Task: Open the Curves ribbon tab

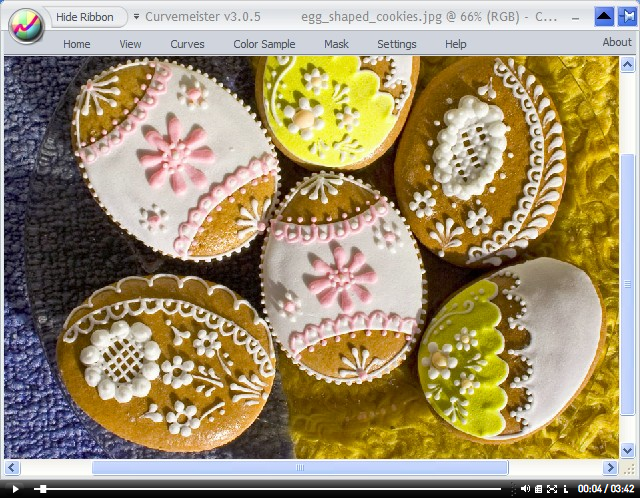Action: point(187,44)
